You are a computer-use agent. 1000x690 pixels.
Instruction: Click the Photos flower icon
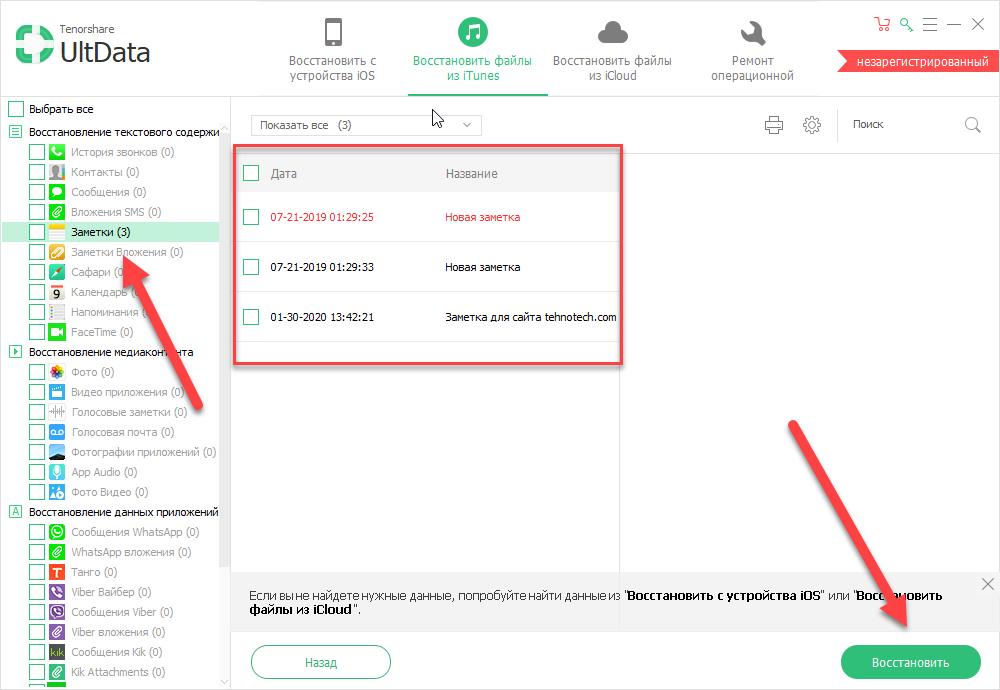coord(57,372)
